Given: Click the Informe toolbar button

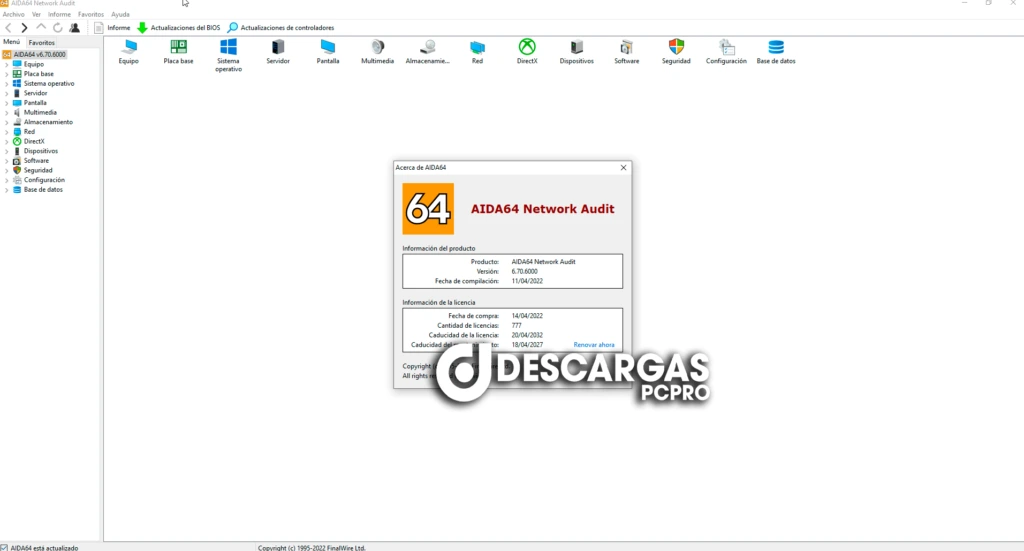Looking at the screenshot, I should tap(112, 28).
